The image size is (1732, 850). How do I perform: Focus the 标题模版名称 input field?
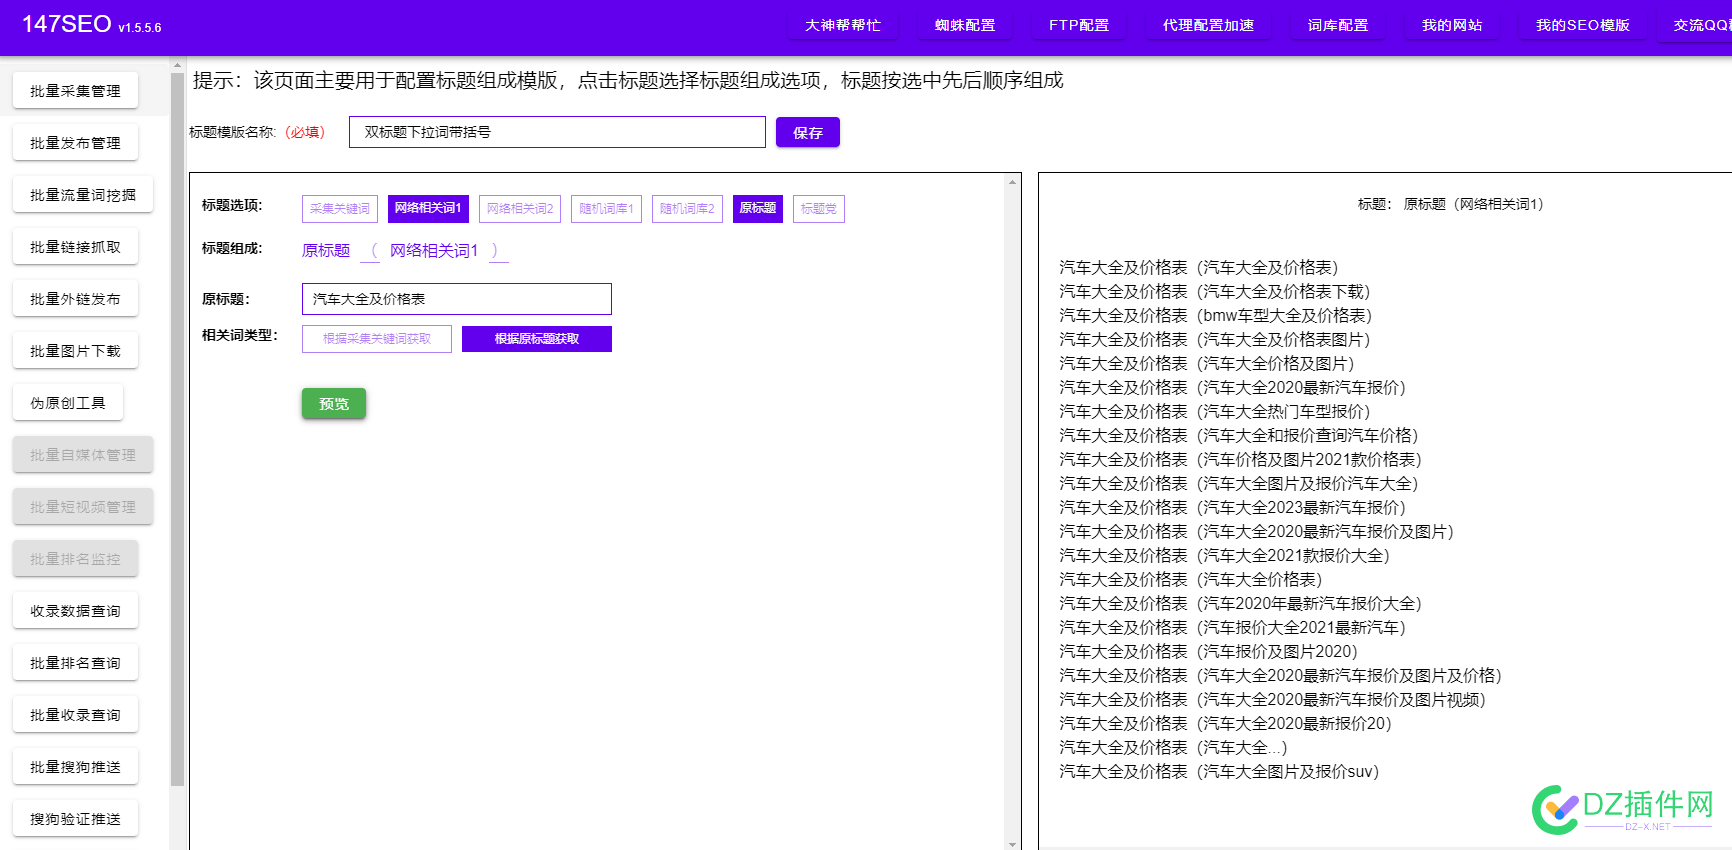pos(557,132)
